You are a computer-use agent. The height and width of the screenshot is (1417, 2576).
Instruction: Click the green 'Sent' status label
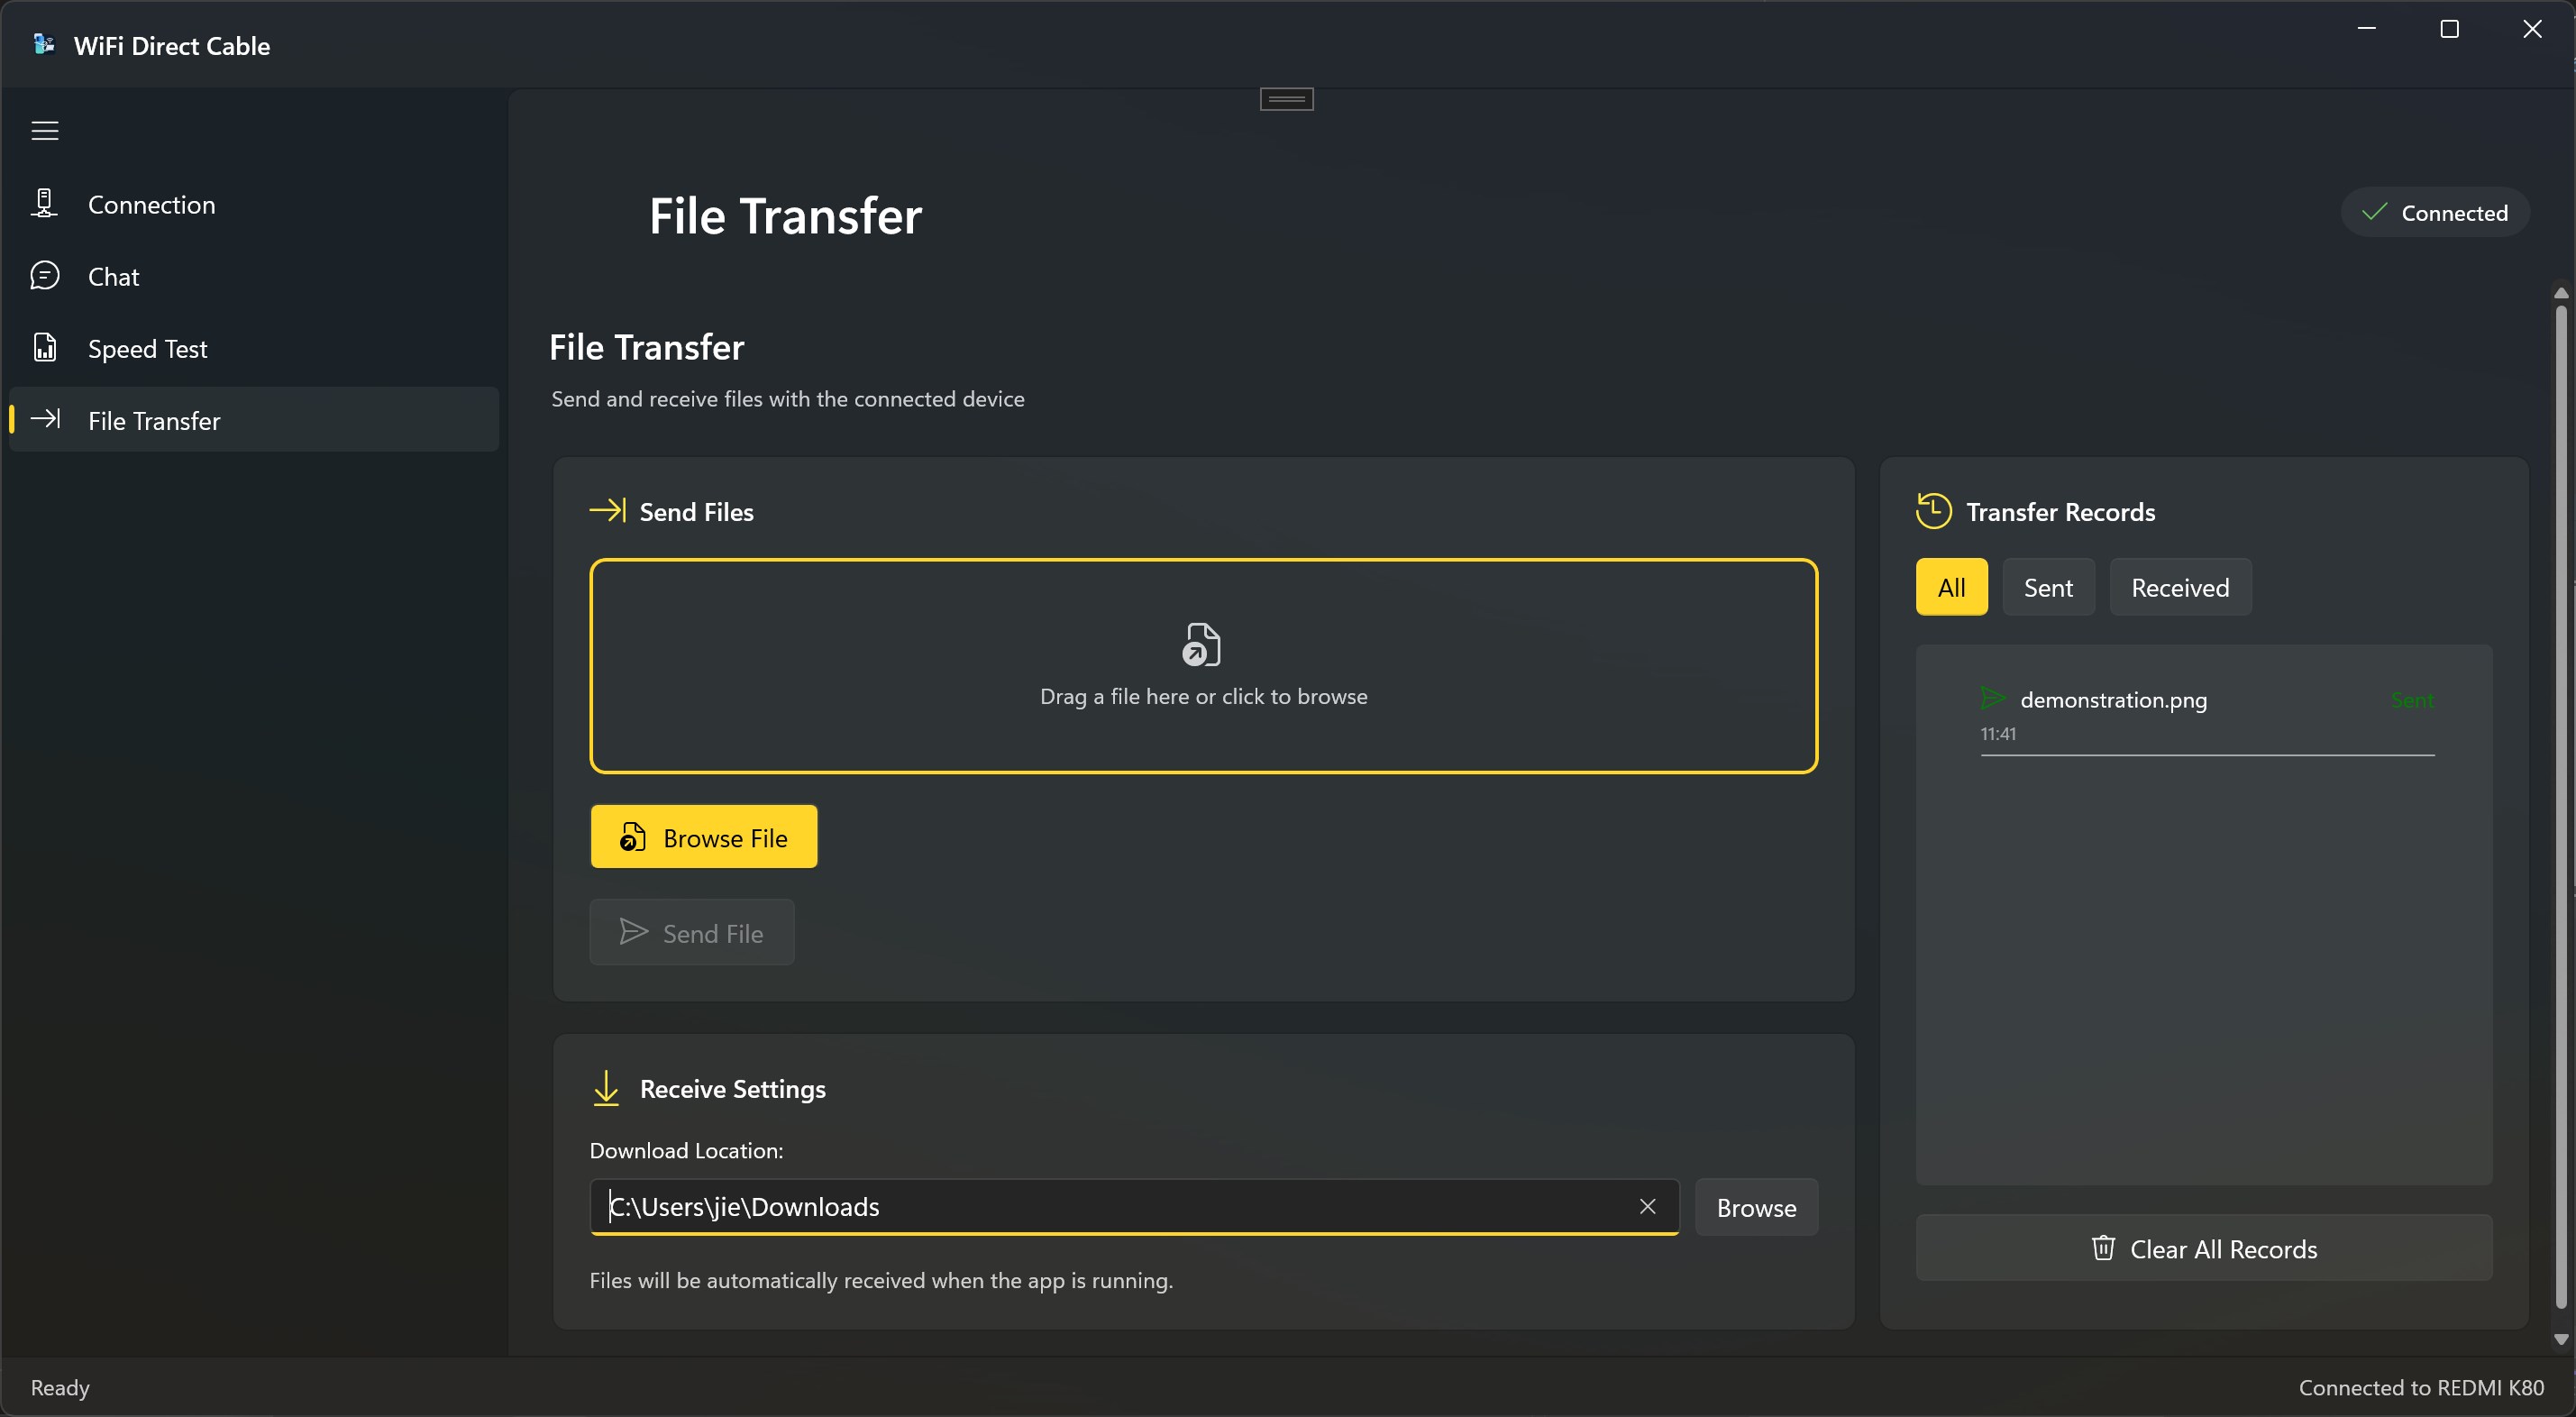tap(2412, 700)
